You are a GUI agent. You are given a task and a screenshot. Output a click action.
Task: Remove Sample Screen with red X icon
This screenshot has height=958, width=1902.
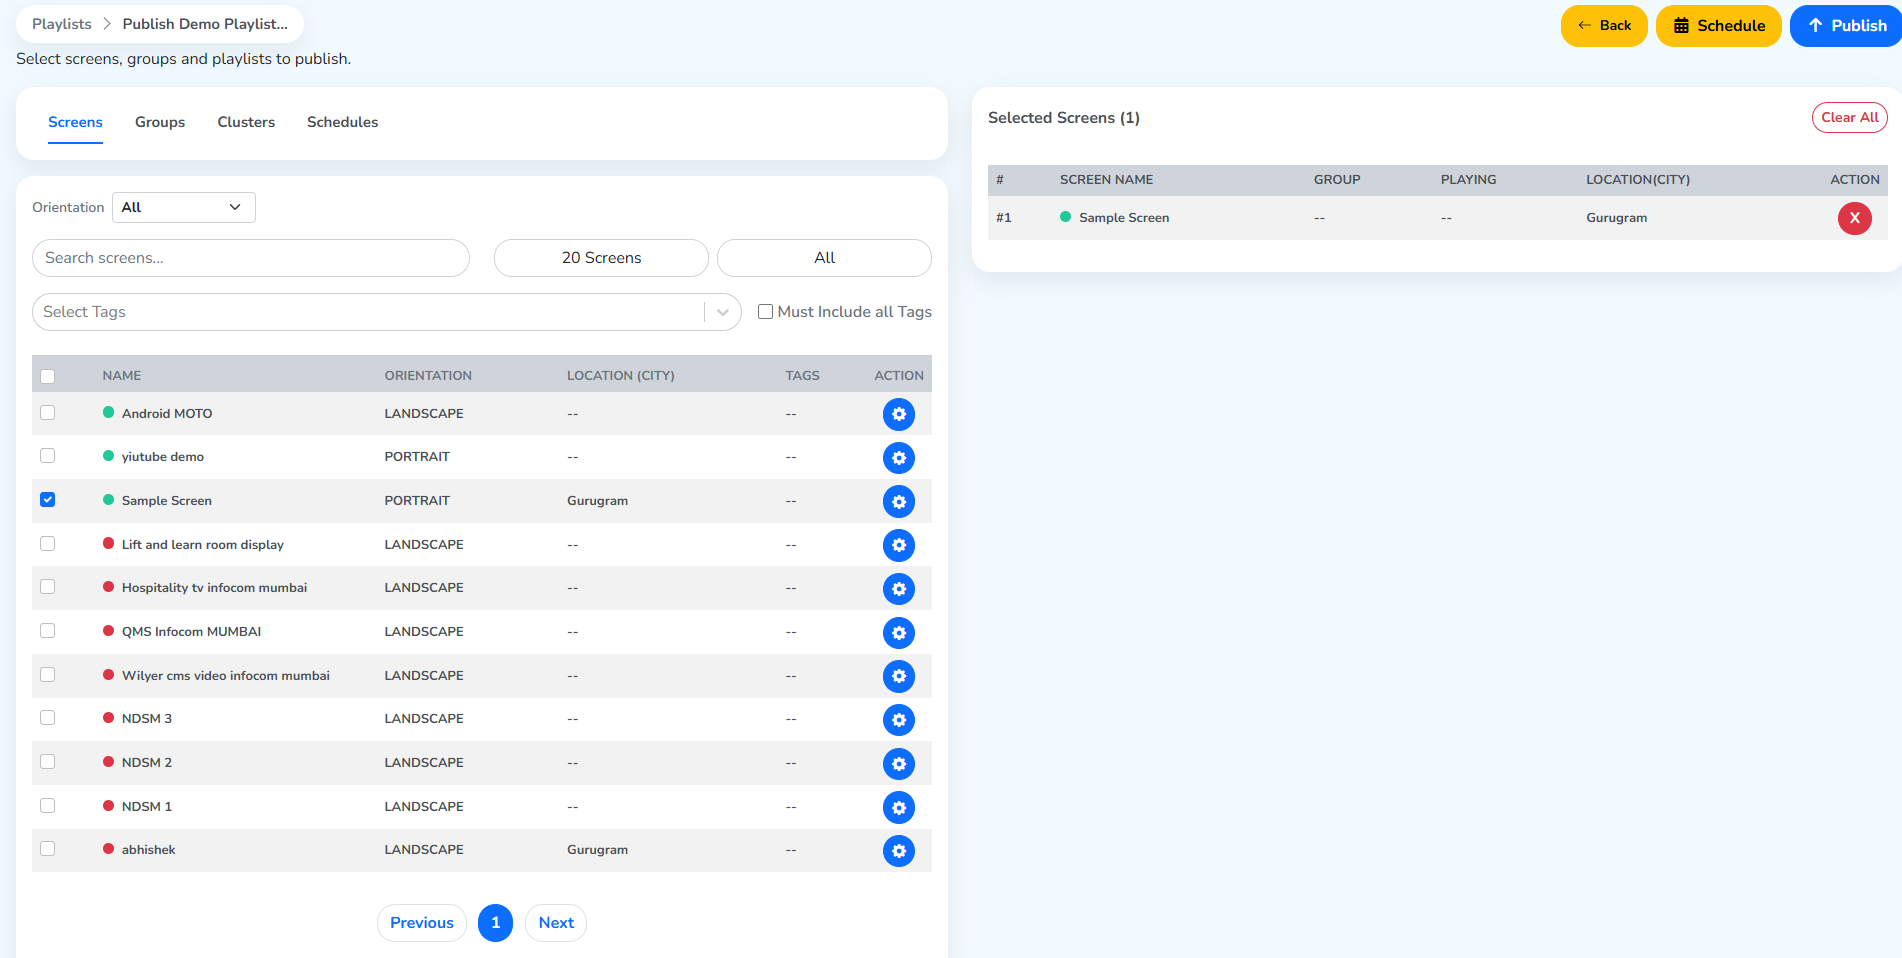[x=1854, y=218]
